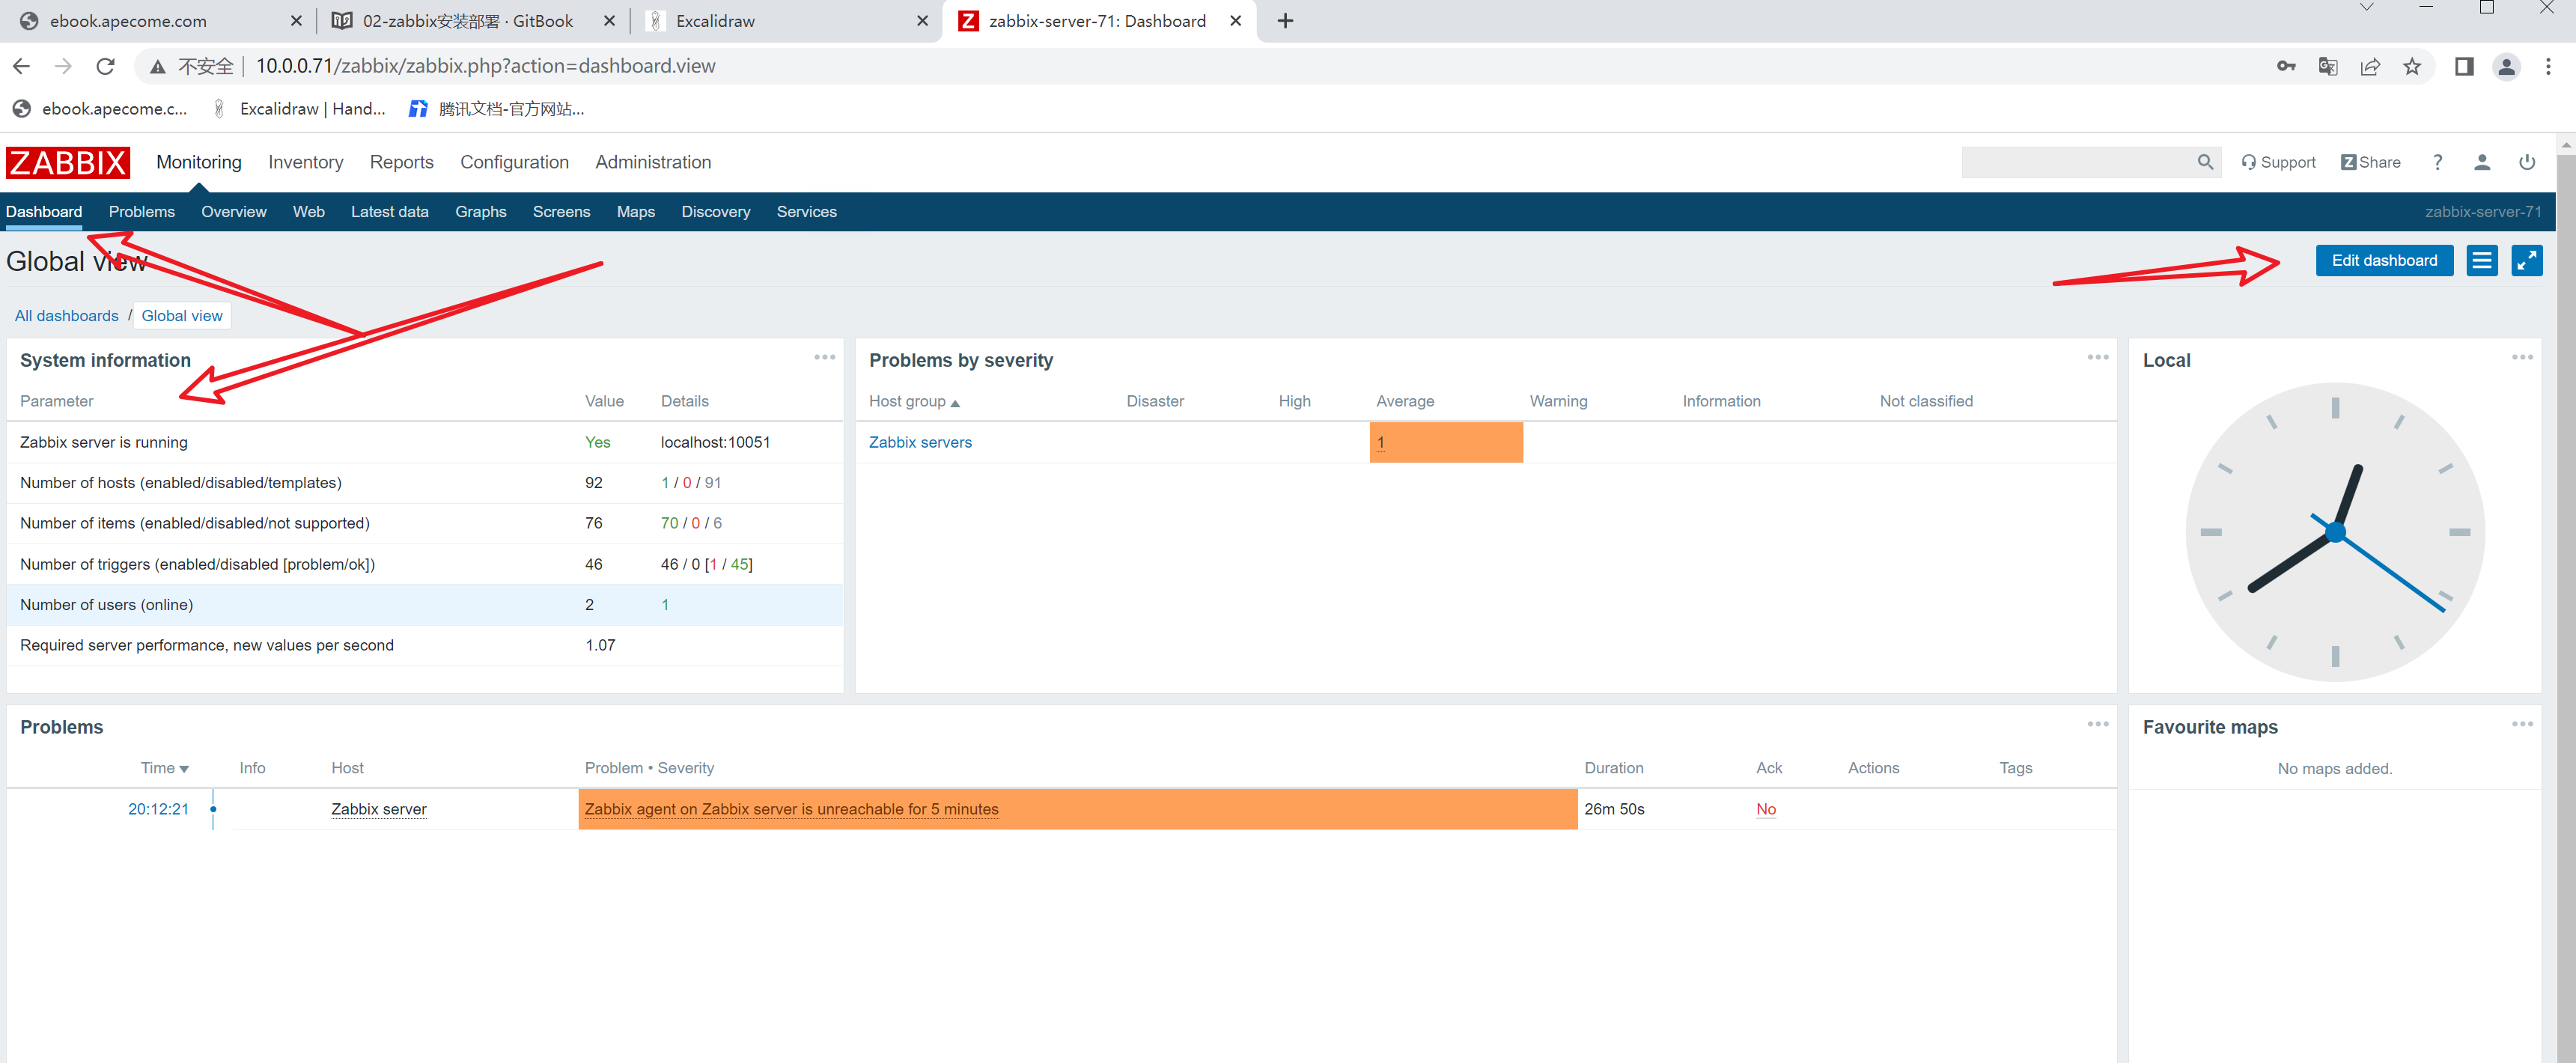Click the Zabbix server host link

(379, 809)
